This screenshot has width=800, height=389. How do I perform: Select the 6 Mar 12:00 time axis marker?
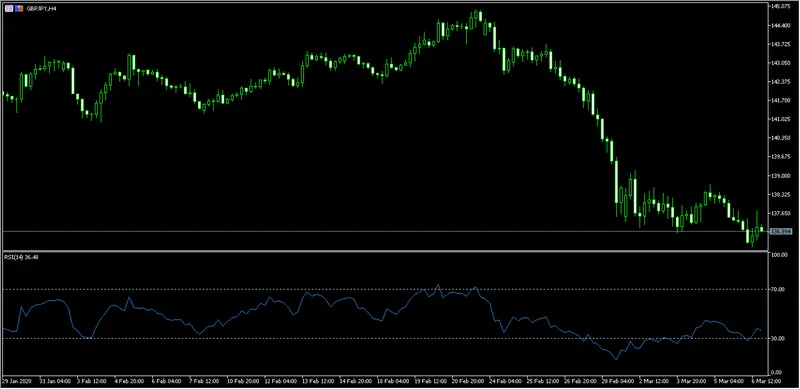(x=768, y=381)
